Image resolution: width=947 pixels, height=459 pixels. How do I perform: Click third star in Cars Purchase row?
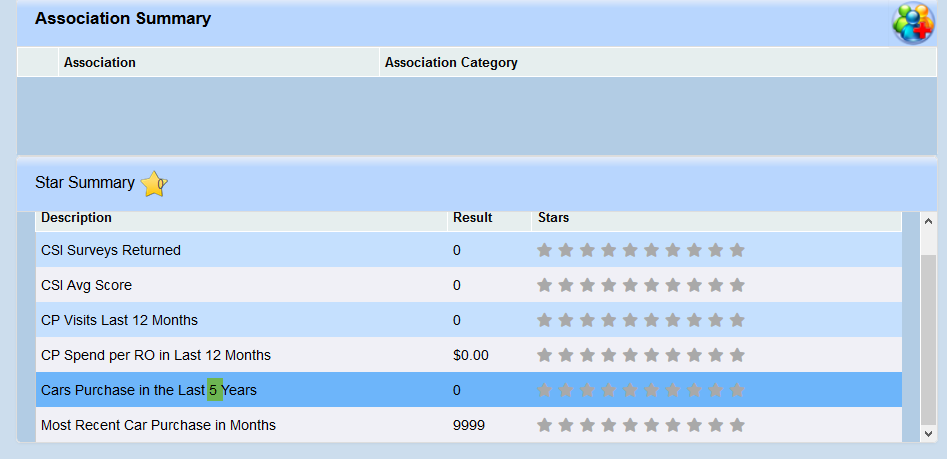588,390
